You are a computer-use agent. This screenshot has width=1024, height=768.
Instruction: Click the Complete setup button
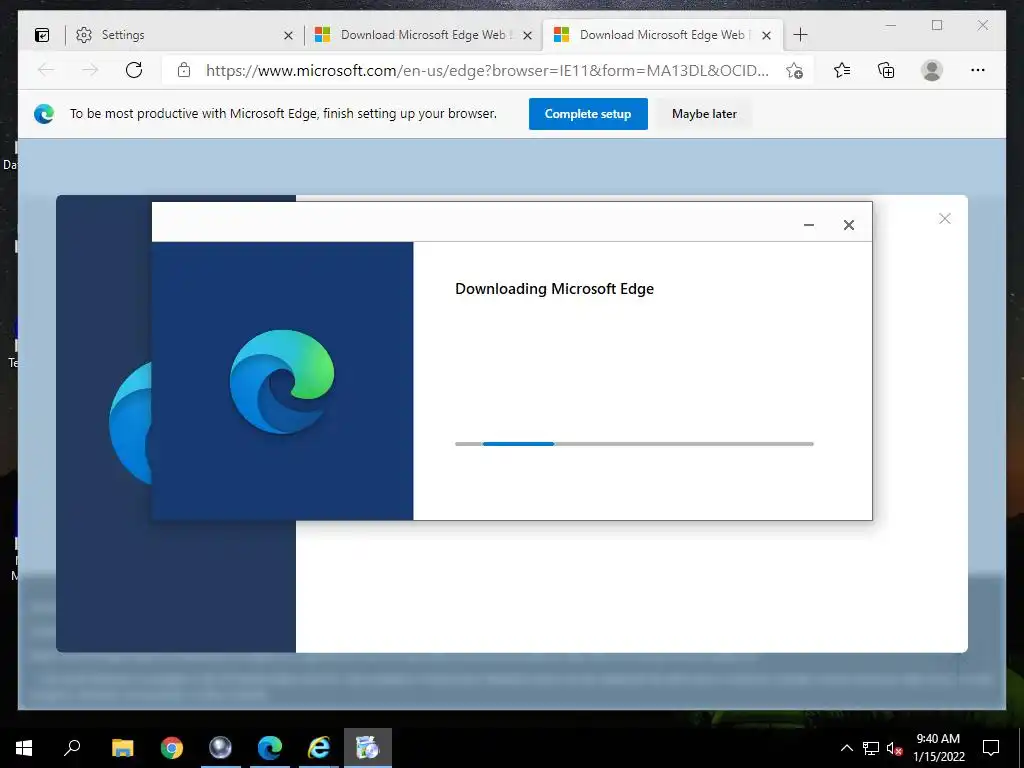[x=588, y=114]
